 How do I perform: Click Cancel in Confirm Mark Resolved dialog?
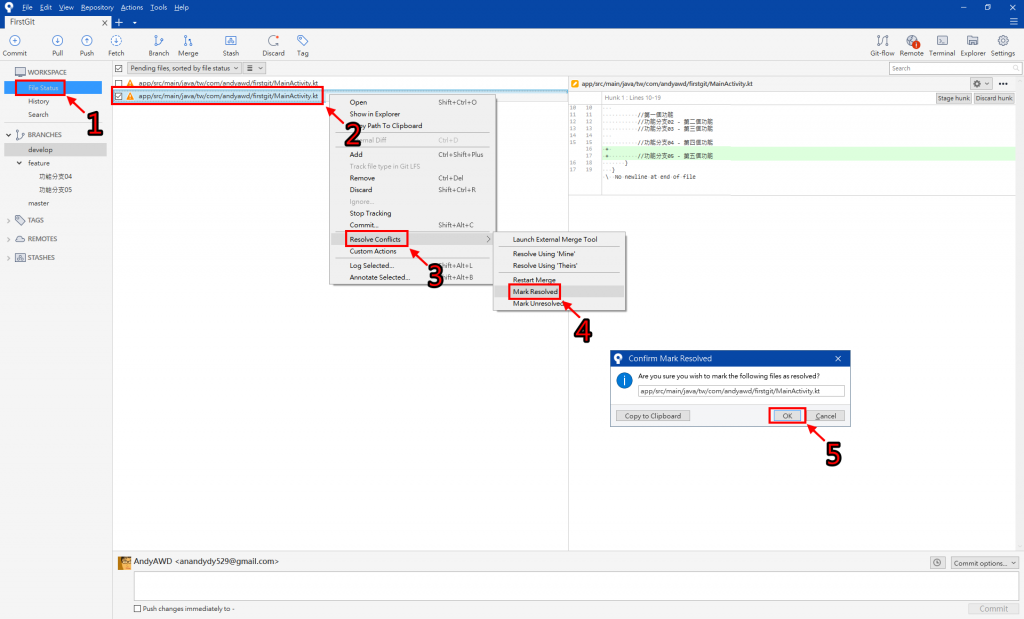(825, 416)
